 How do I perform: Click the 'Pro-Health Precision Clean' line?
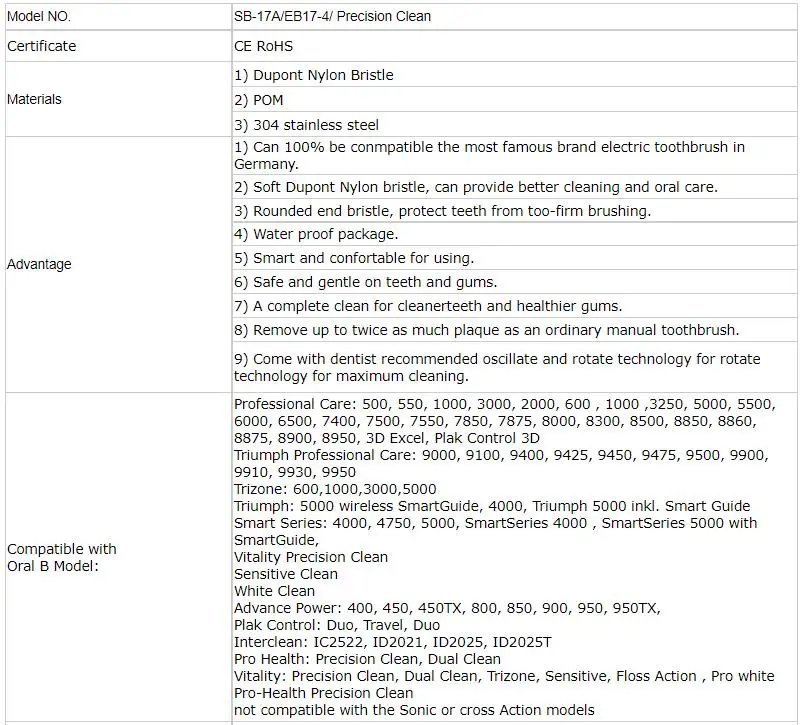tap(324, 693)
